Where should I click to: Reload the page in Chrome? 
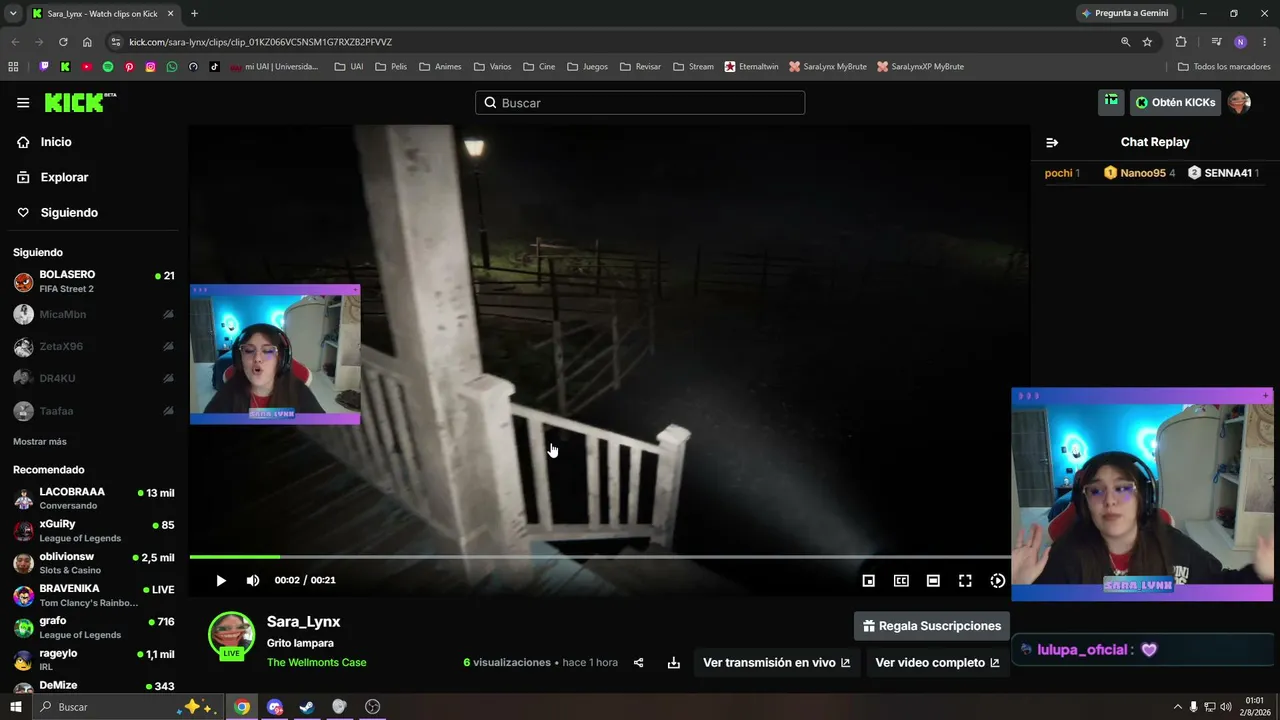pos(63,42)
